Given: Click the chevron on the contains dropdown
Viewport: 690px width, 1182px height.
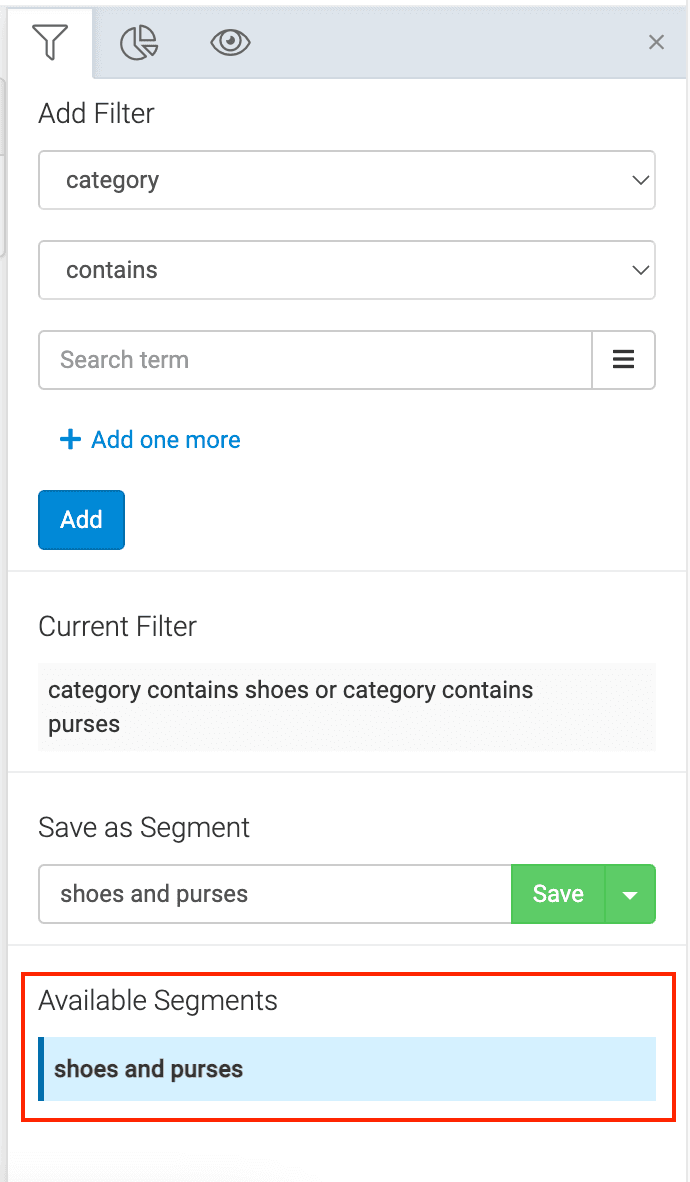Looking at the screenshot, I should (640, 270).
